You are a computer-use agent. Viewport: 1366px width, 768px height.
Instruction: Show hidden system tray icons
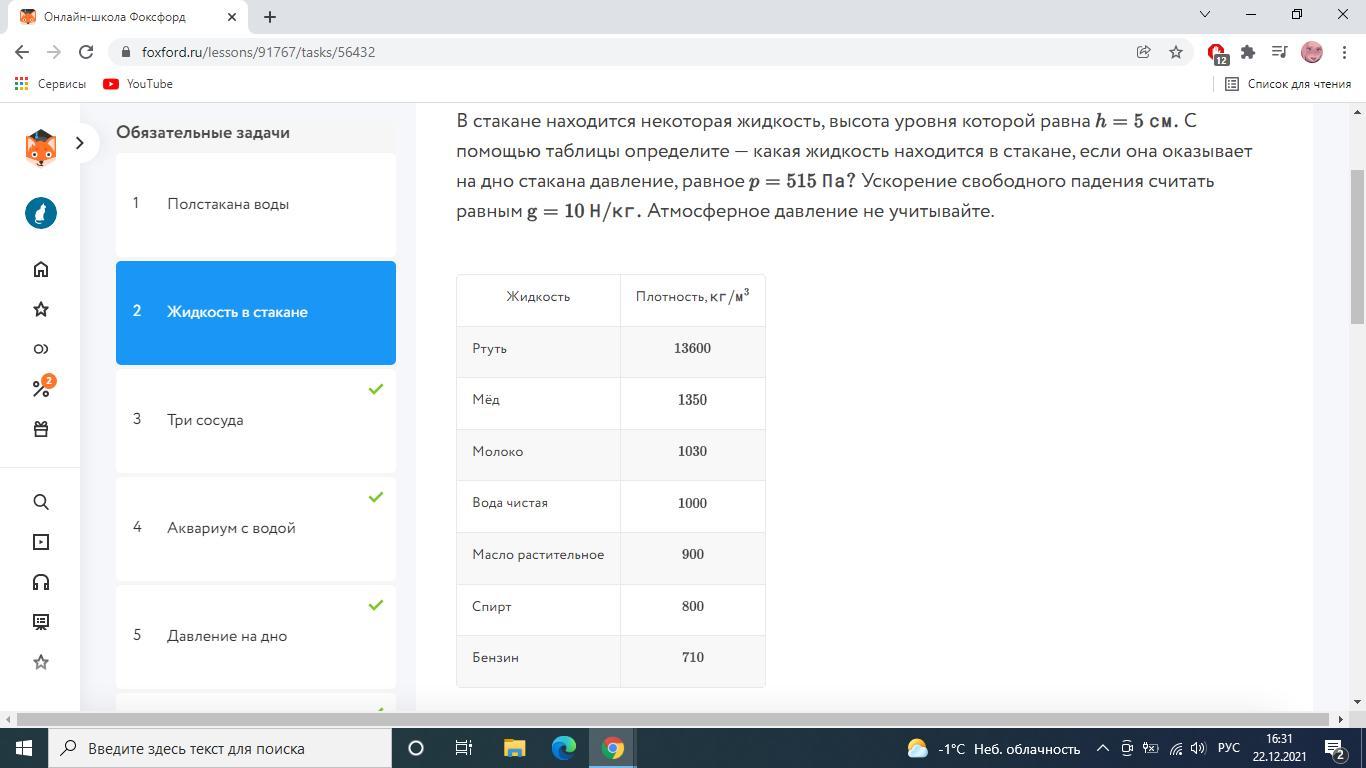[1103, 748]
